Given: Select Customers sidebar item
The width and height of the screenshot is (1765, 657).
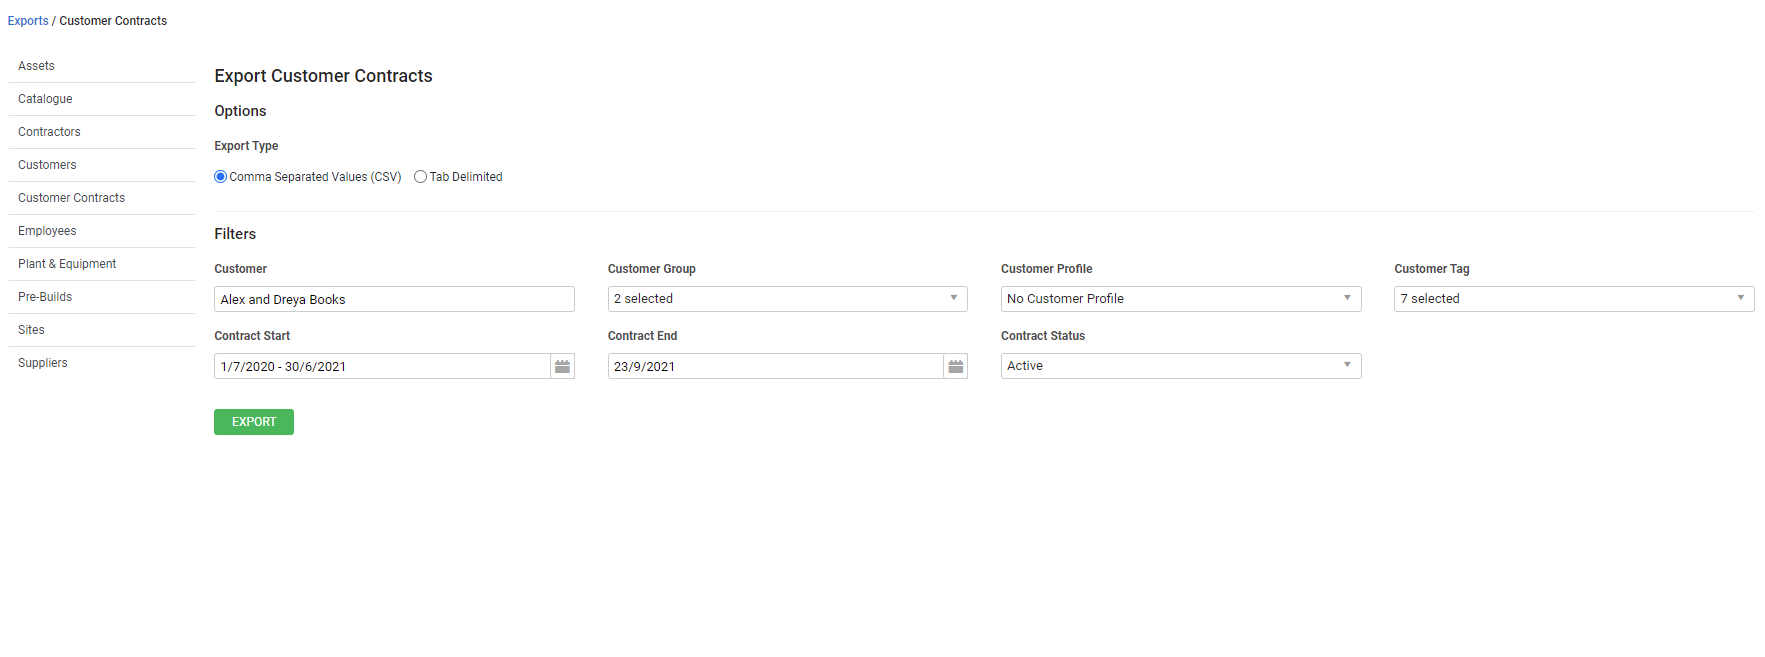Looking at the screenshot, I should (x=101, y=165).
